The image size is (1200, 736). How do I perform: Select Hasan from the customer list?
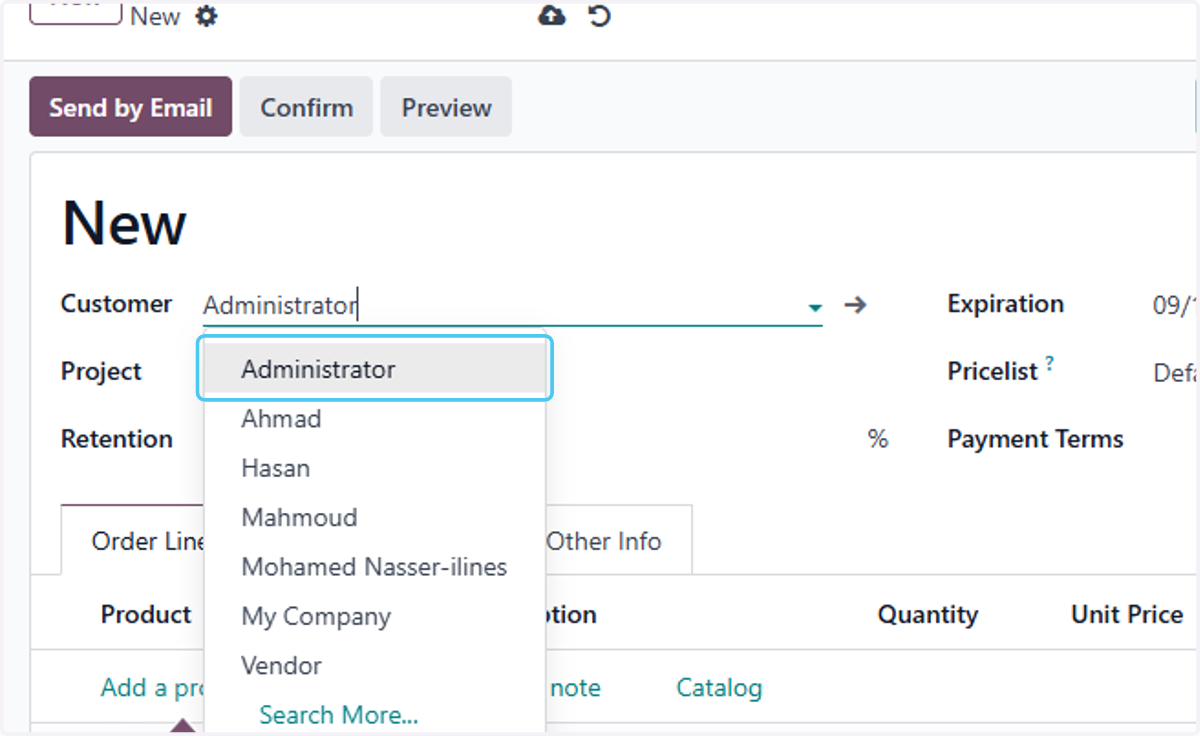pos(376,468)
